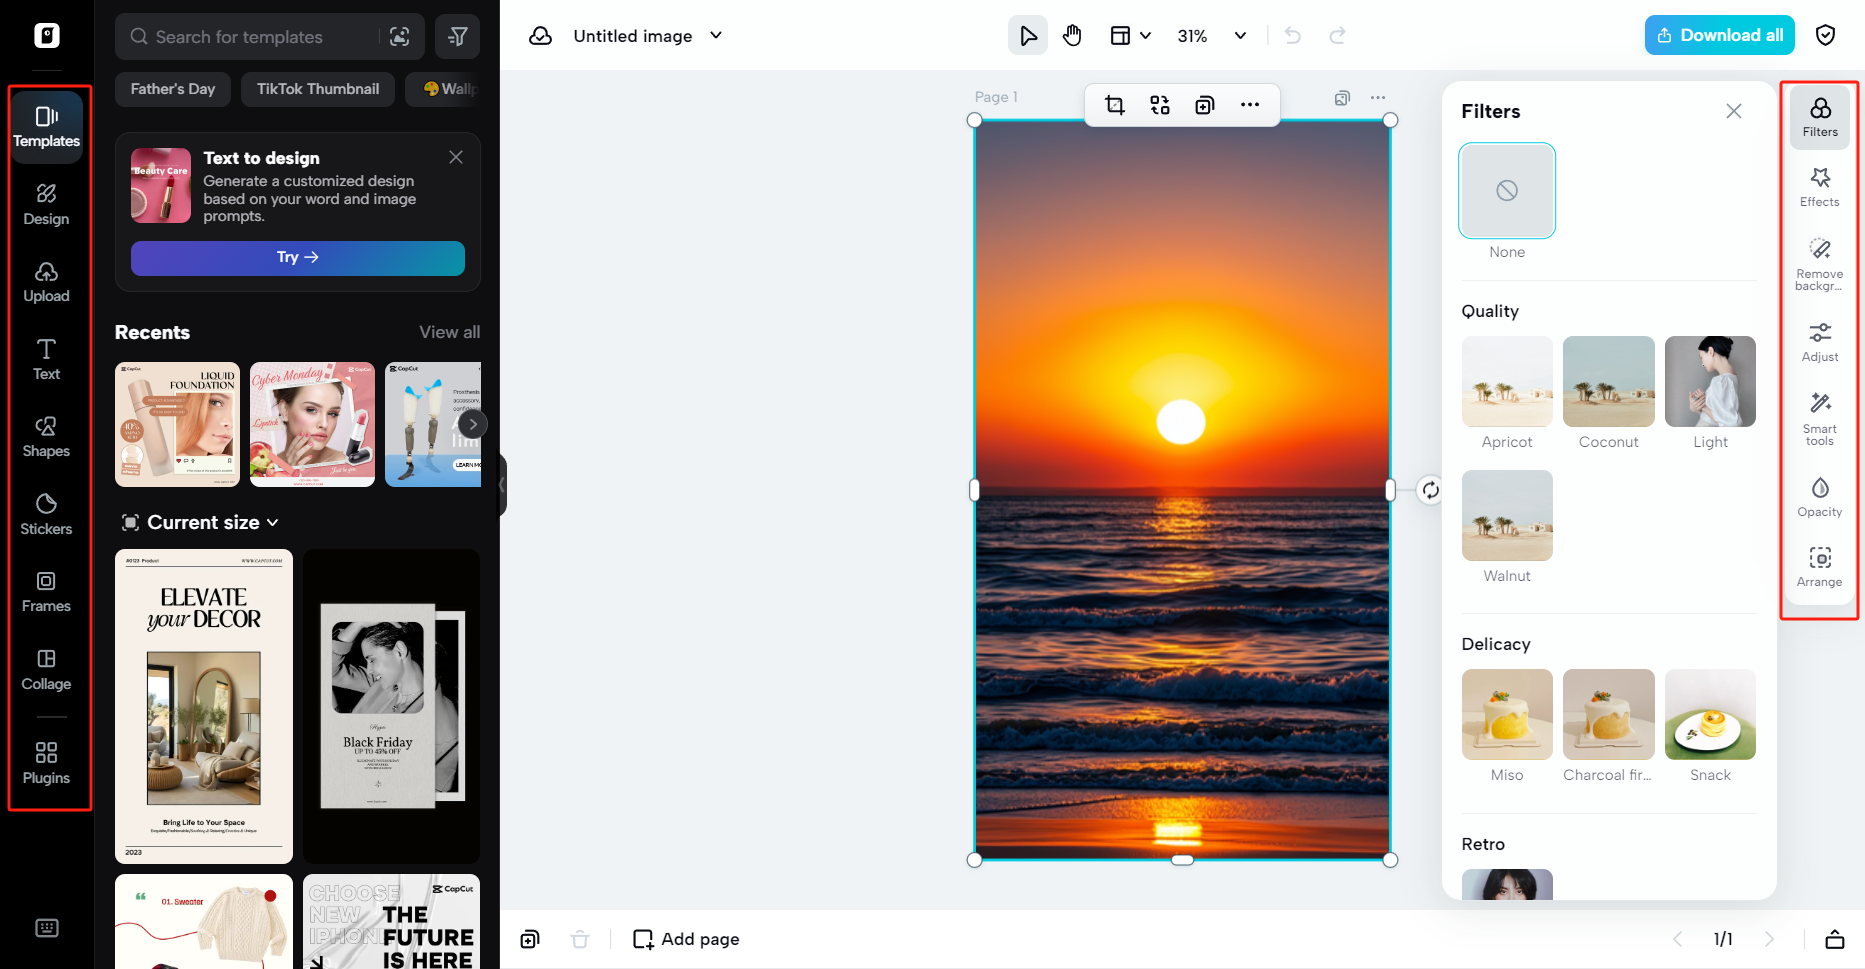Select the Opacity control in the right sidebar
Viewport: 1865px width, 969px height.
(1819, 494)
